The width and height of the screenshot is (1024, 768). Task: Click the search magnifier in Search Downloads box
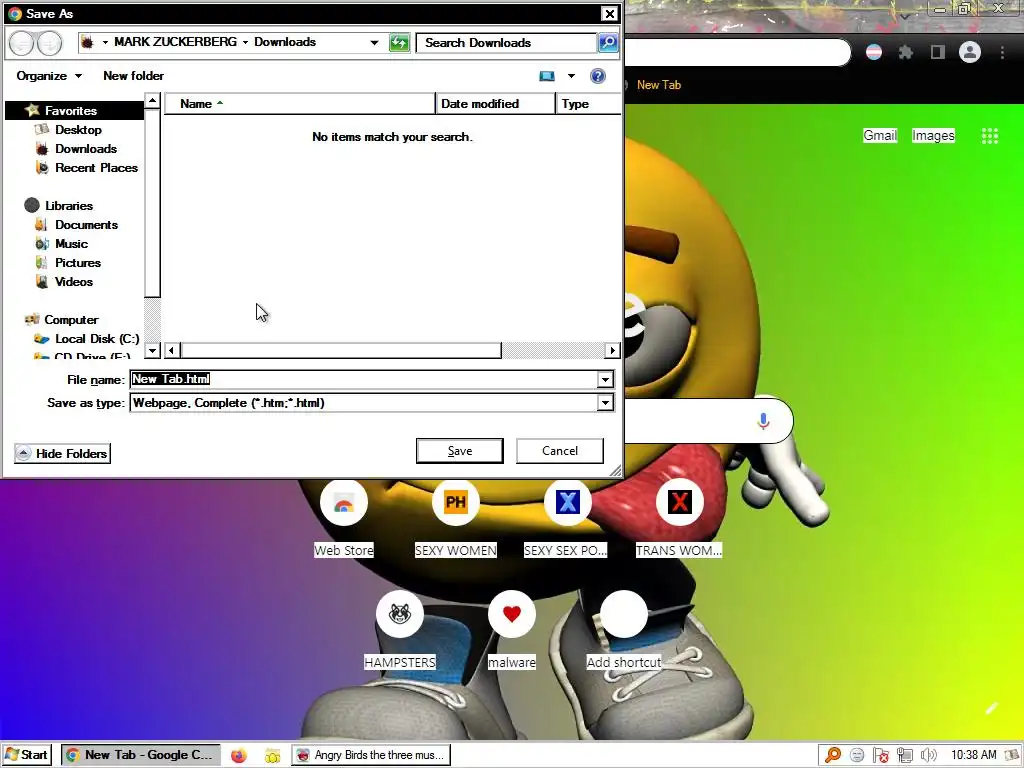pyautogui.click(x=608, y=43)
